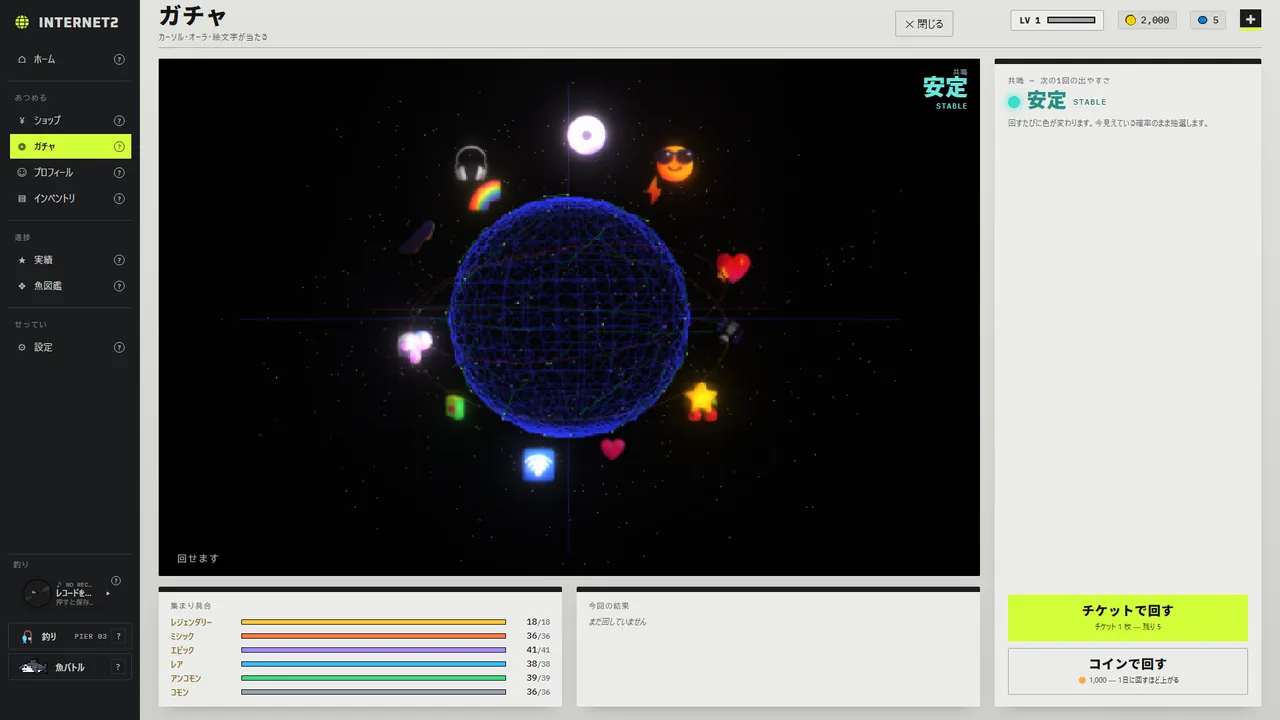The height and width of the screenshot is (720, 1280).
Task: Spin gacha with チケットで回す button
Action: (1128, 618)
